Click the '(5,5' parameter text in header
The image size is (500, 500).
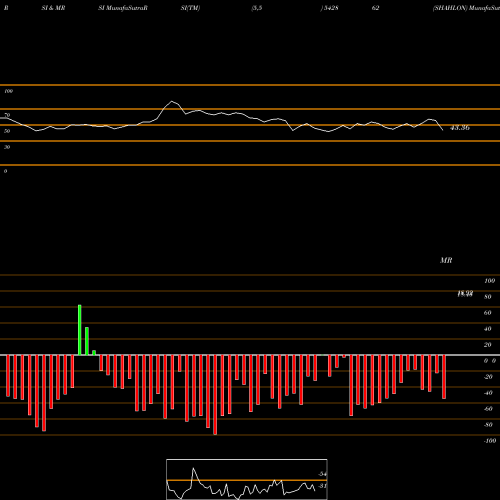(257, 8)
